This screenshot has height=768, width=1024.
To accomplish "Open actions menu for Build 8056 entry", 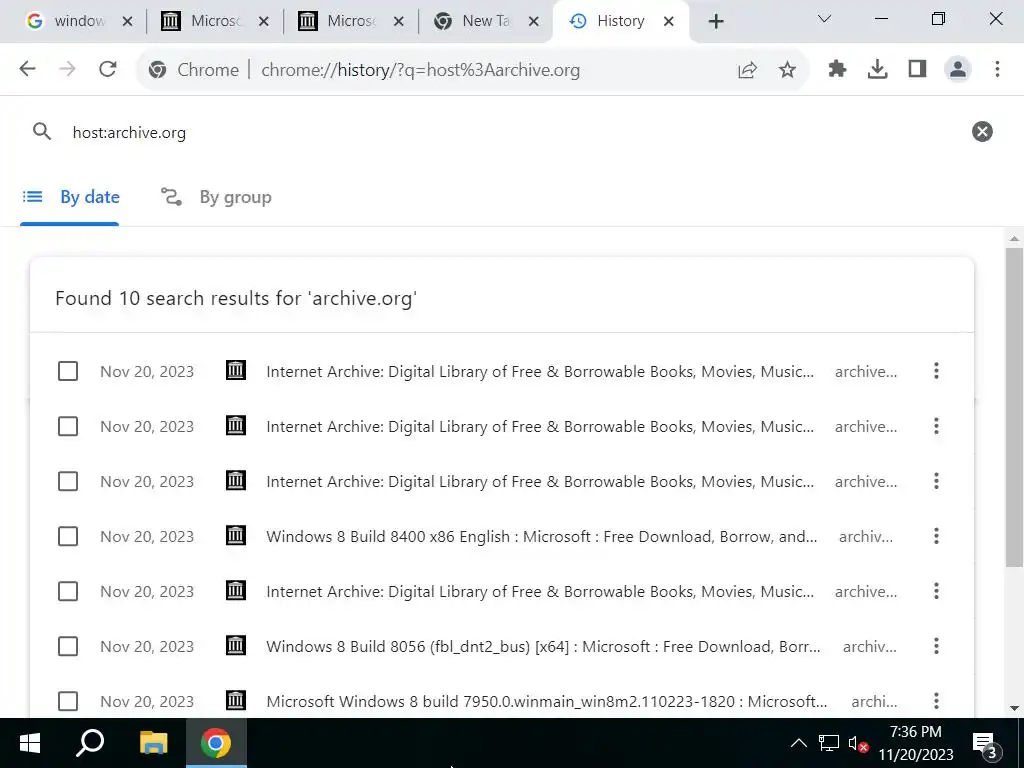I will pyautogui.click(x=936, y=646).
